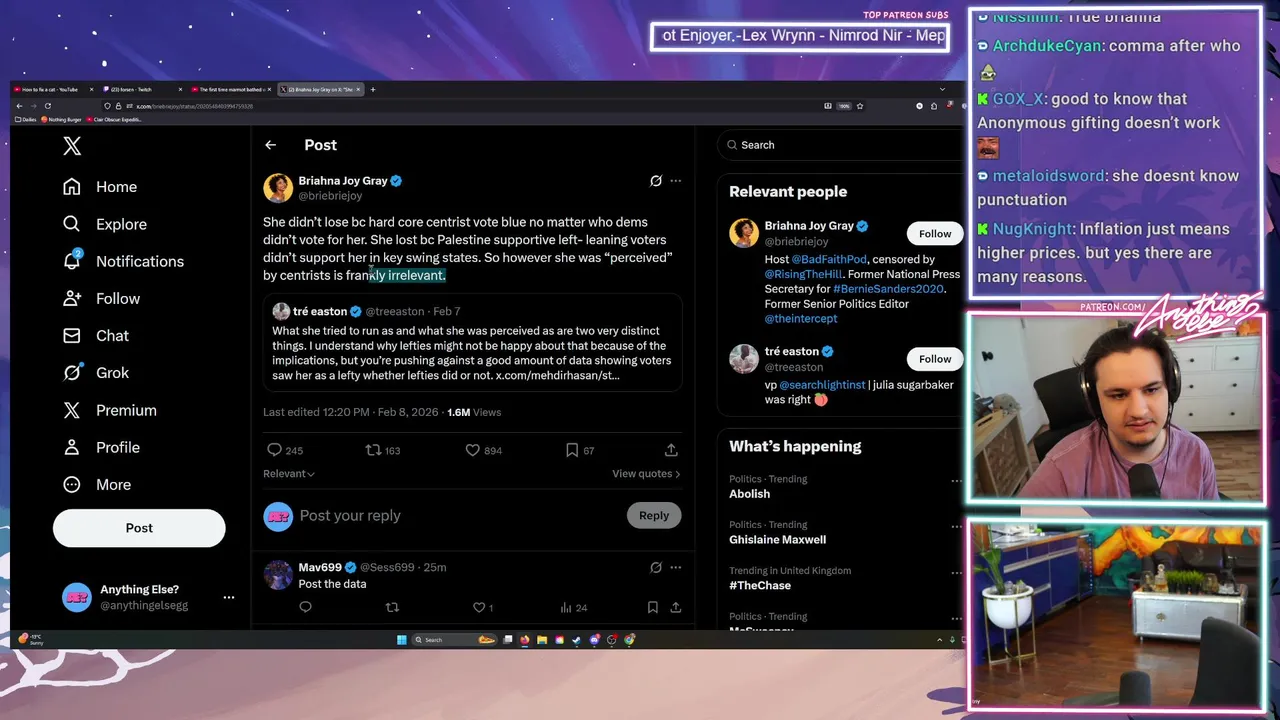Reload the page in the browser
Image resolution: width=1280 pixels, height=720 pixels.
tap(47, 106)
